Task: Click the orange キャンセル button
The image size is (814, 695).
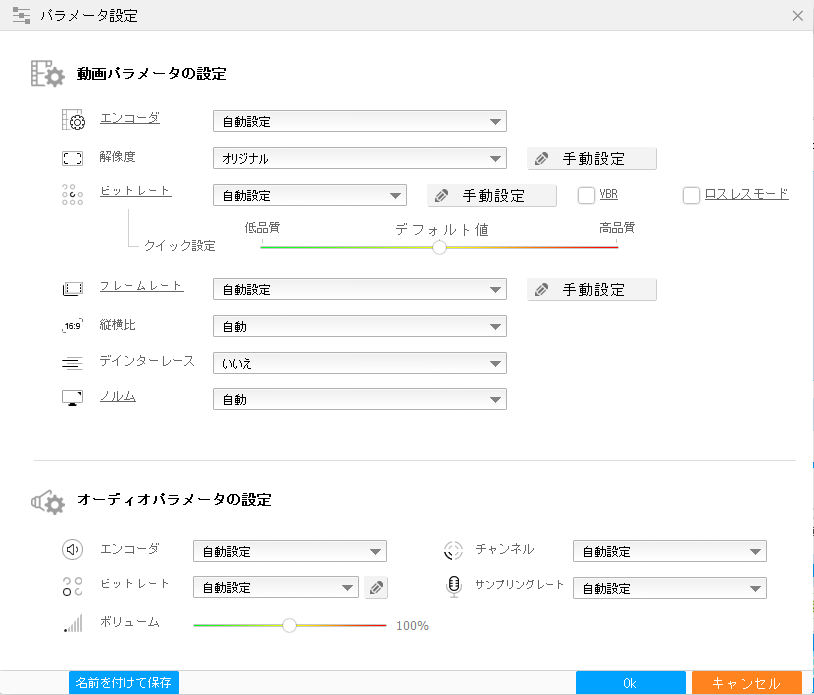Action: (x=747, y=683)
